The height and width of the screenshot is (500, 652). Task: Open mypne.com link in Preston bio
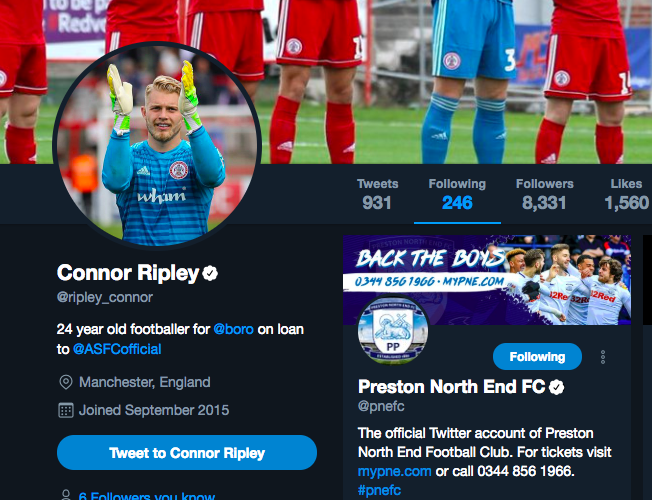tap(394, 471)
